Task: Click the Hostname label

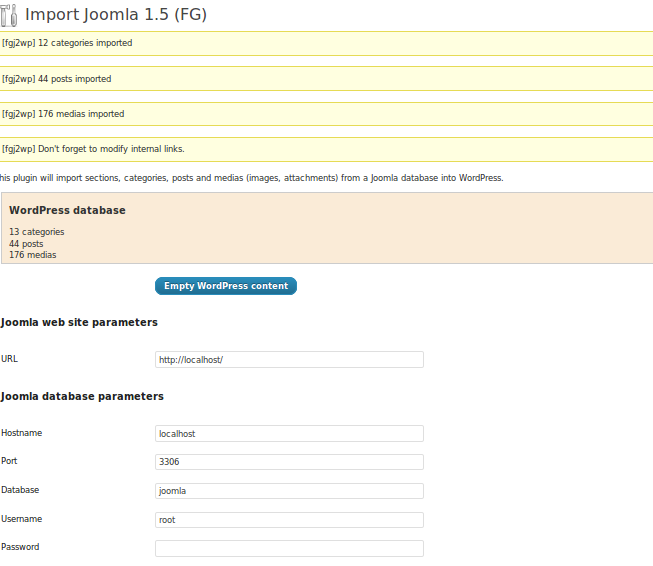Action: click(x=22, y=433)
